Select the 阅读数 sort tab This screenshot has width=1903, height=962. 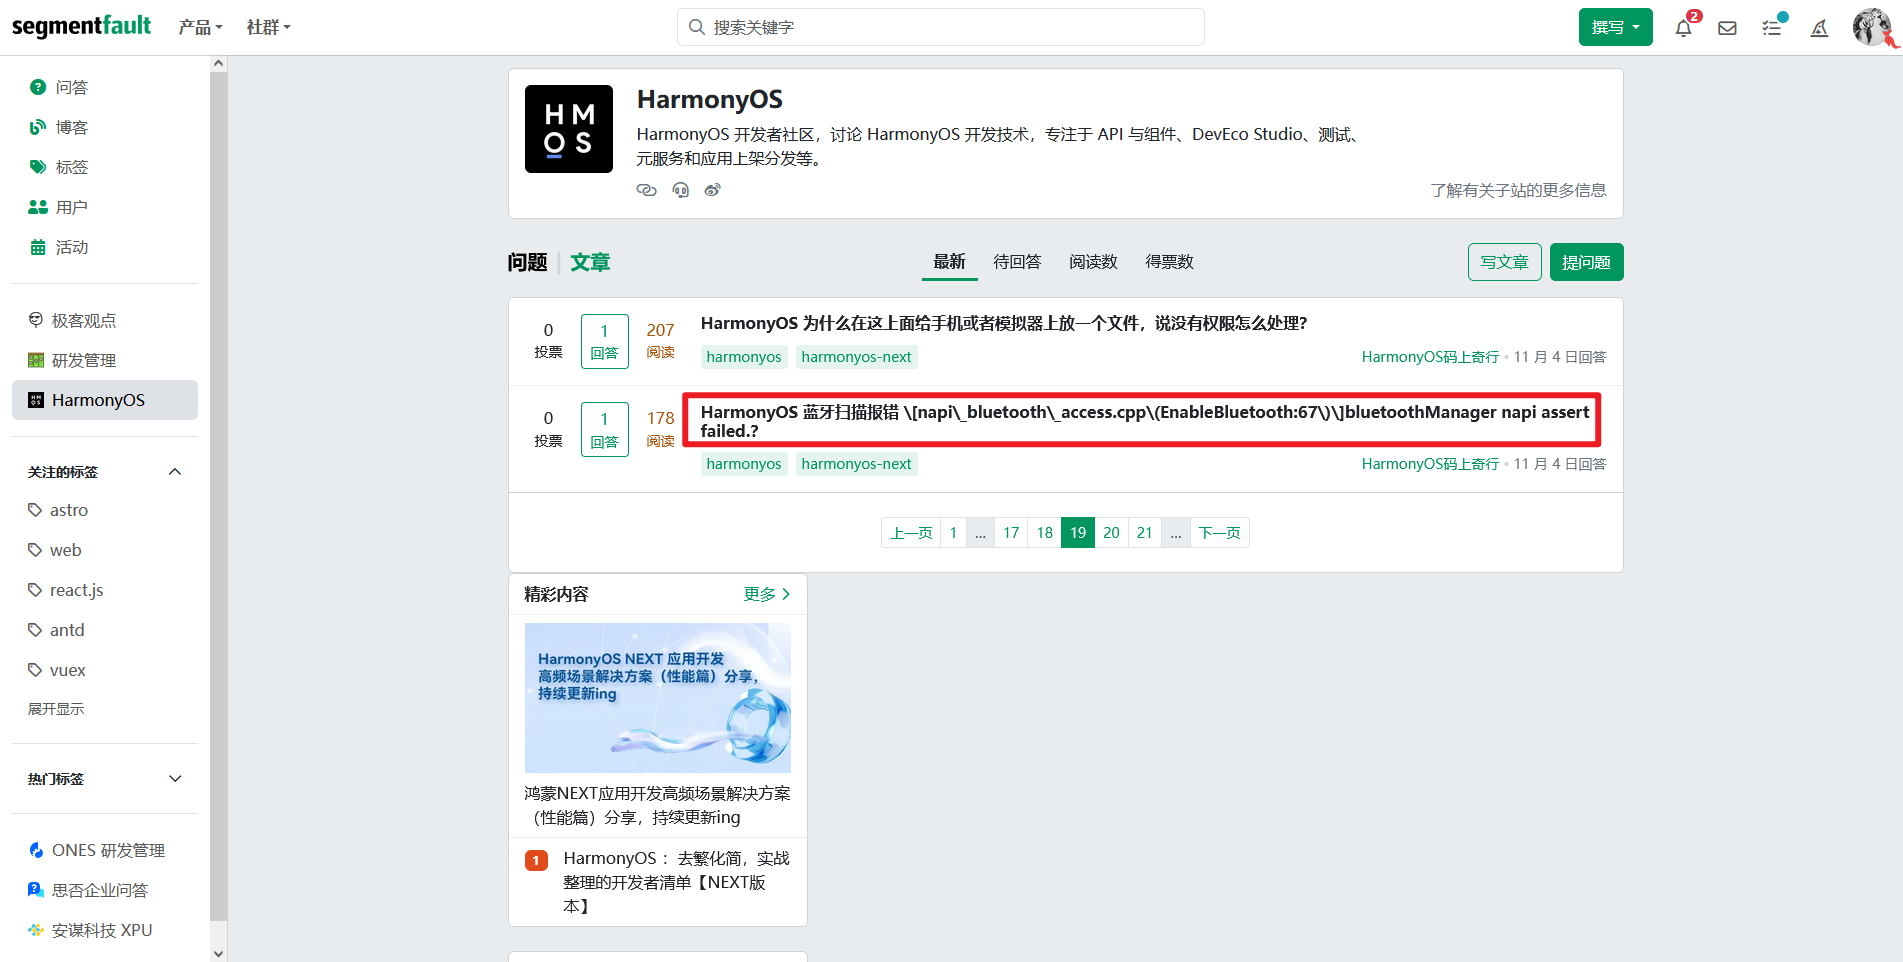pos(1093,262)
